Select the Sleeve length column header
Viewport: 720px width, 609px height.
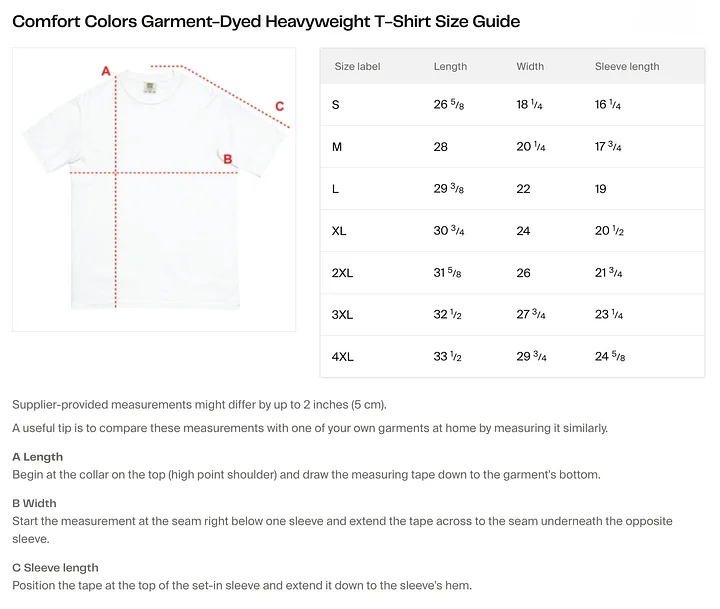point(627,67)
